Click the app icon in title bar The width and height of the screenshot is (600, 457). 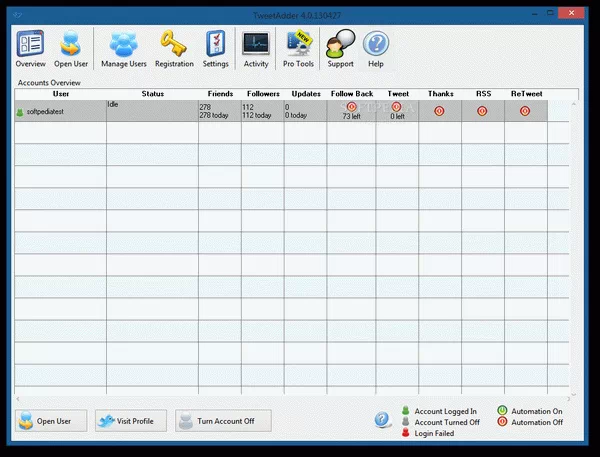[17, 15]
